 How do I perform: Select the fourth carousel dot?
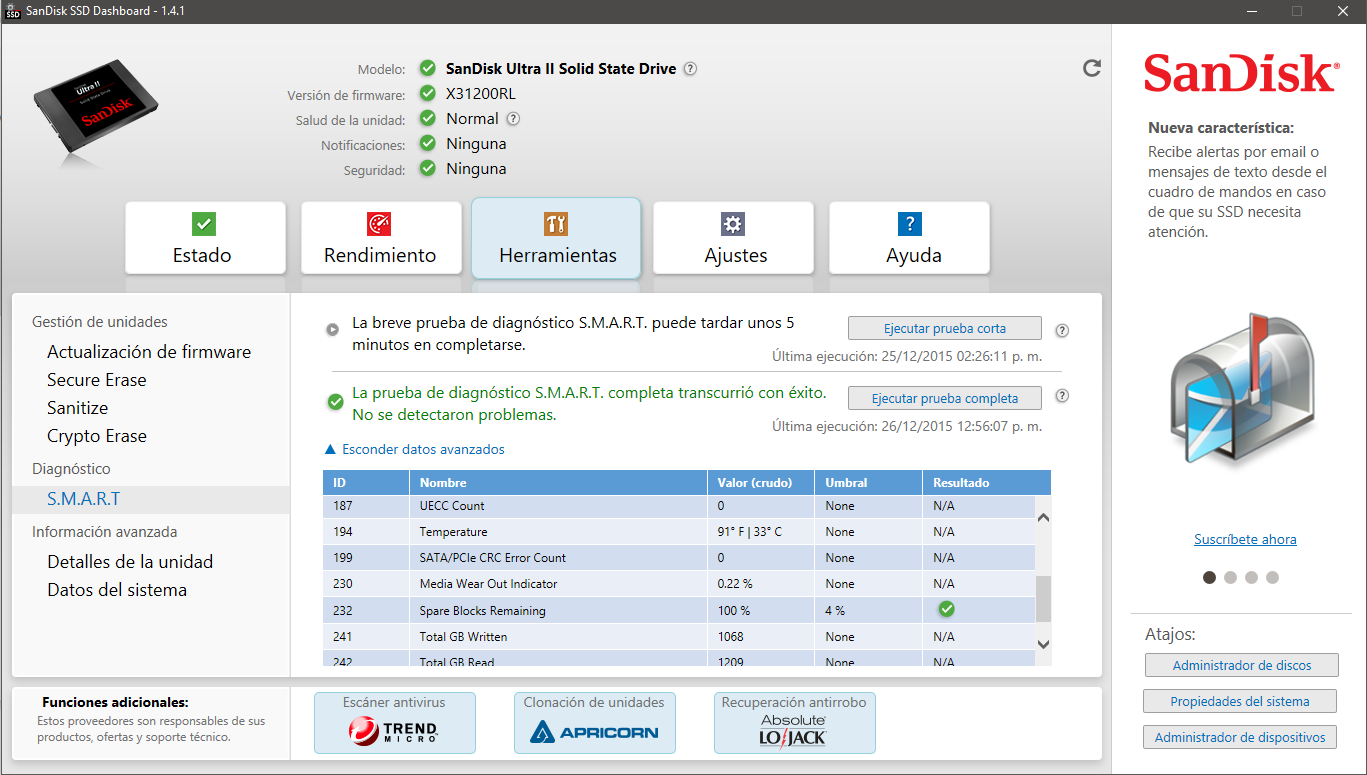1272,577
